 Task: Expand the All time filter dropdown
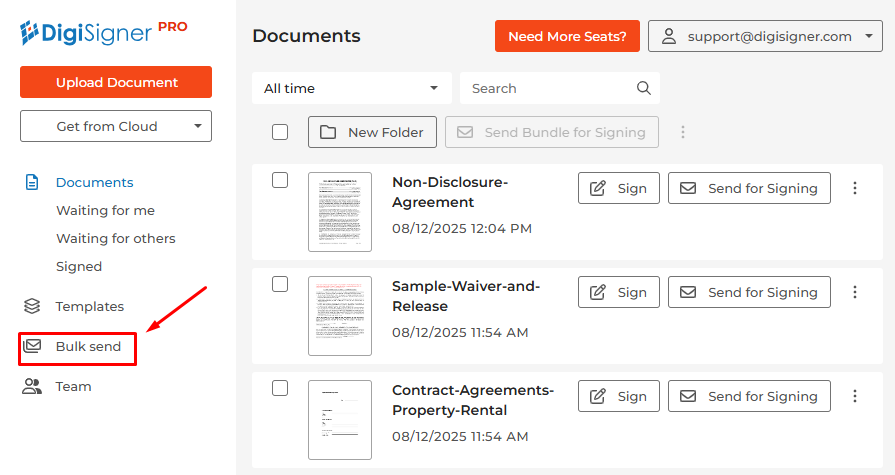click(x=352, y=88)
